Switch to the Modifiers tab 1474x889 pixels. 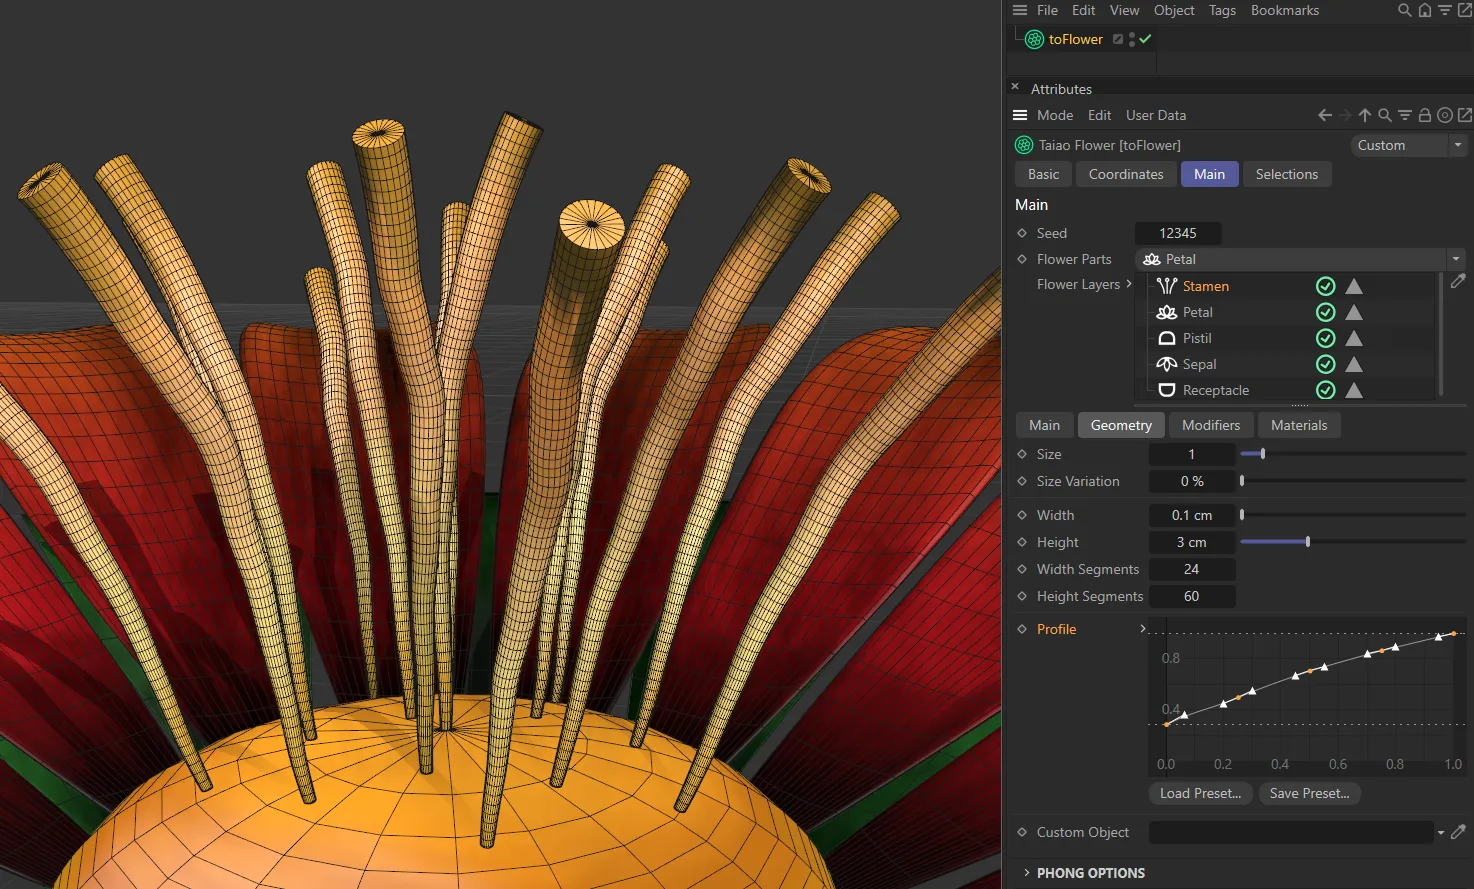[1210, 424]
